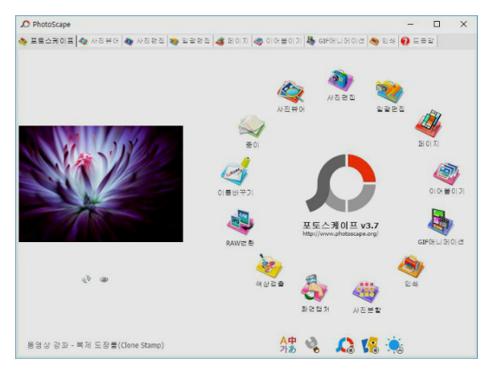The image size is (493, 374).
Task: Switch to the 이어붙이기 tab
Action: (x=278, y=41)
